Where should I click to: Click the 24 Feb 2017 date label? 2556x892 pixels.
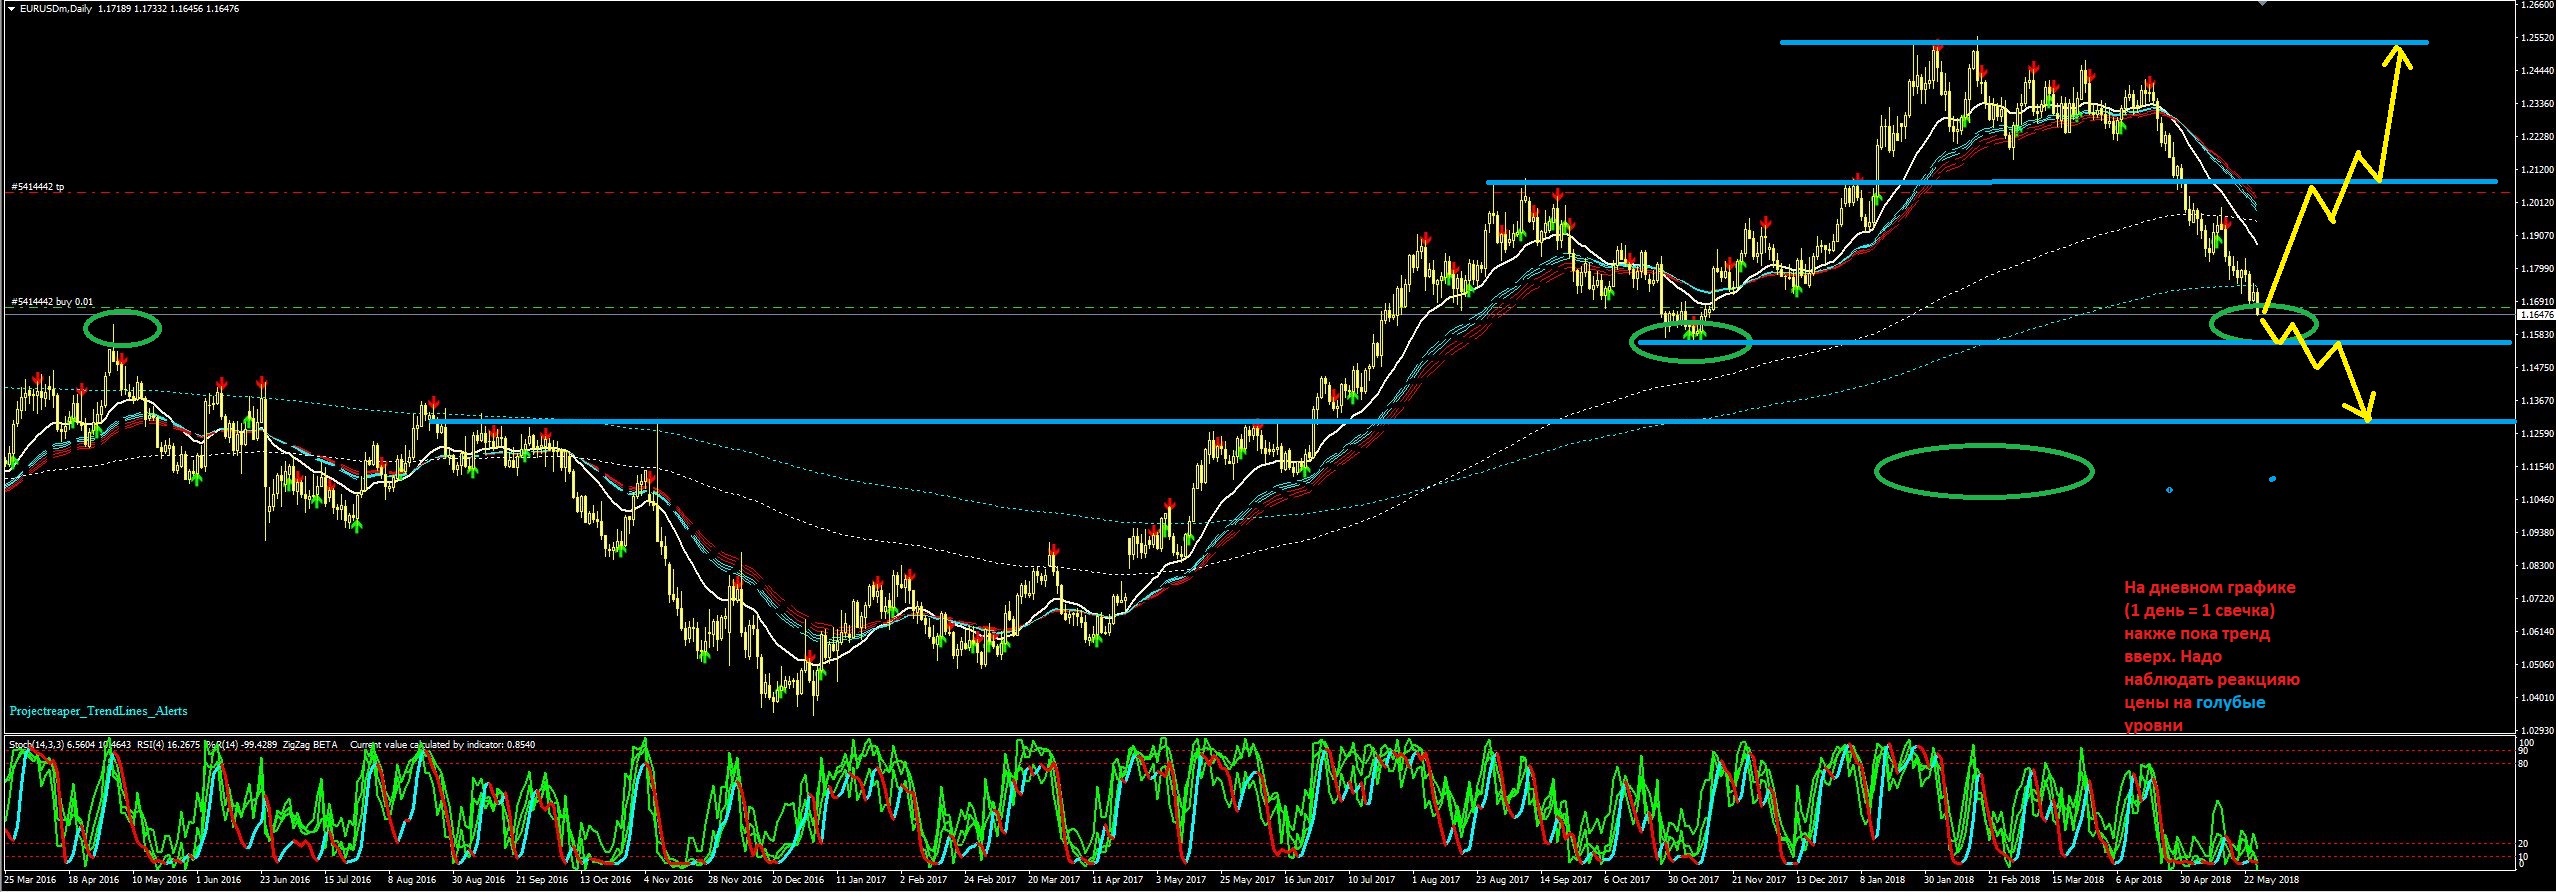click(x=990, y=880)
